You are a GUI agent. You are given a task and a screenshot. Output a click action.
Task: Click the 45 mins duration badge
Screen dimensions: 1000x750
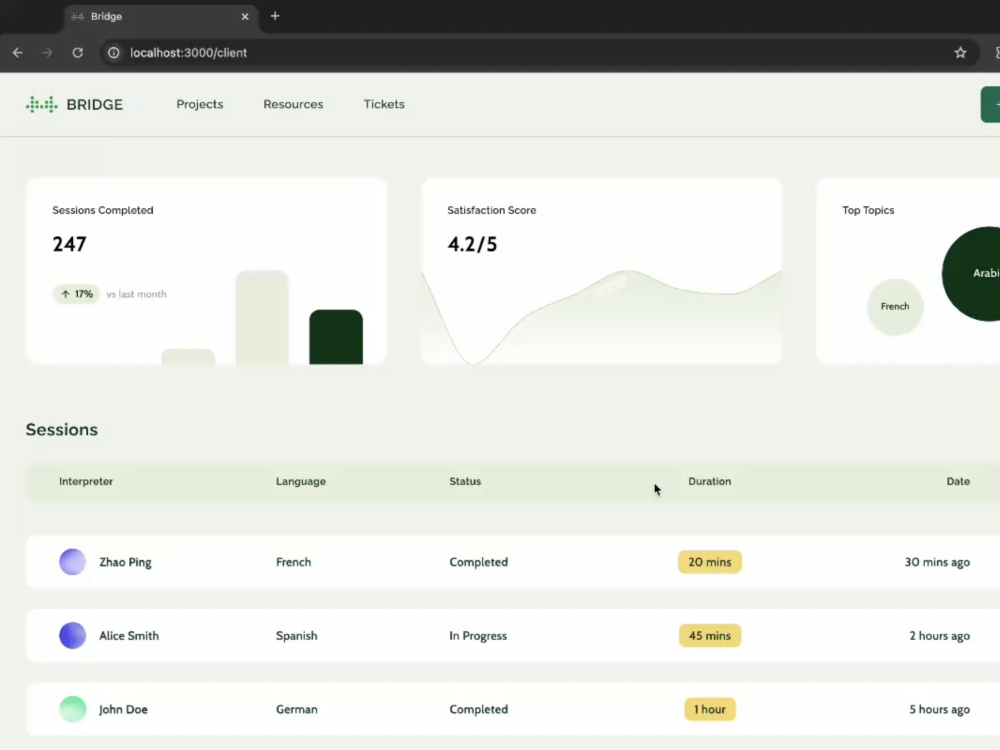(709, 636)
